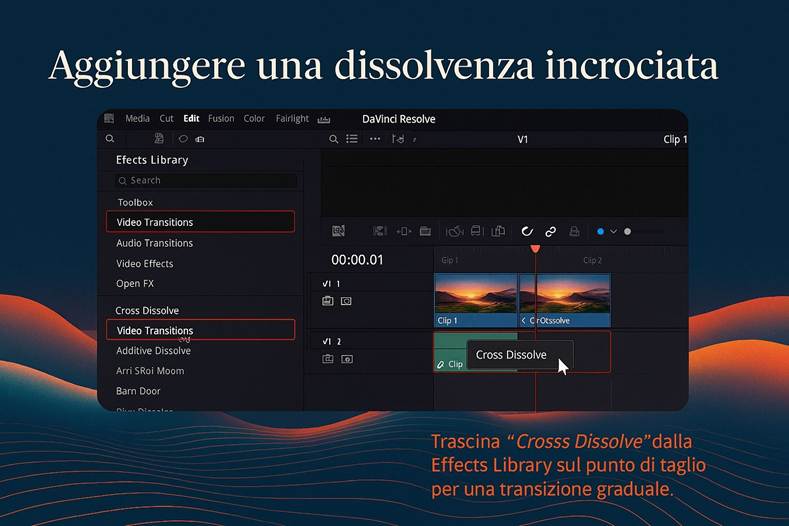Image resolution: width=789 pixels, height=526 pixels.
Task: Click the trim edit icon in the timeline toolbar
Action: (379, 231)
